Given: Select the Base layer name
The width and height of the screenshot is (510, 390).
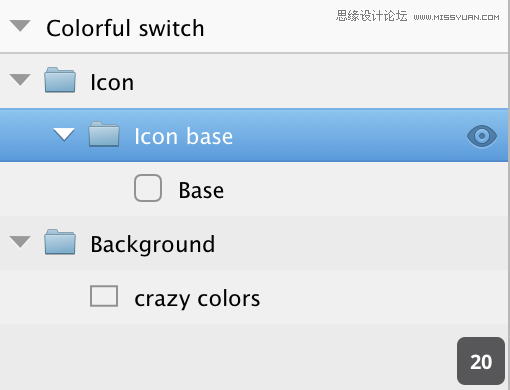Looking at the screenshot, I should (x=201, y=190).
